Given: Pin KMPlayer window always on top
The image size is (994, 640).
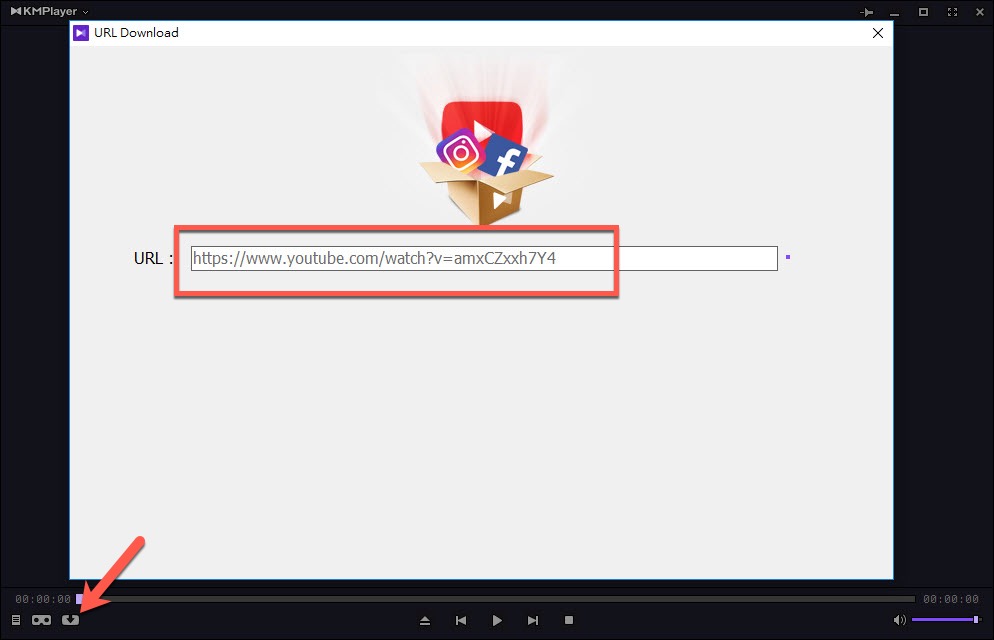Looking at the screenshot, I should point(866,12).
